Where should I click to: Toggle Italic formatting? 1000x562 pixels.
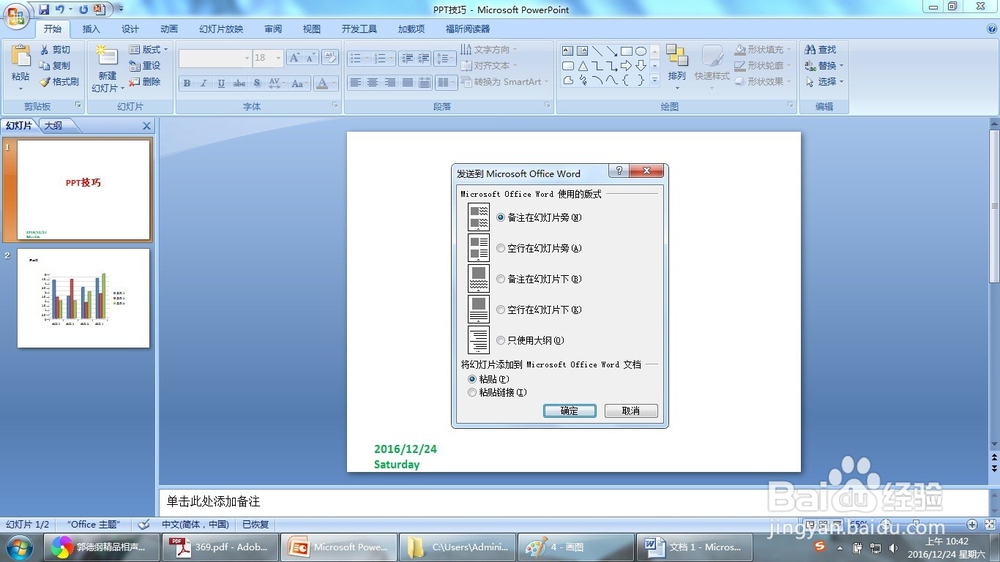[x=203, y=83]
